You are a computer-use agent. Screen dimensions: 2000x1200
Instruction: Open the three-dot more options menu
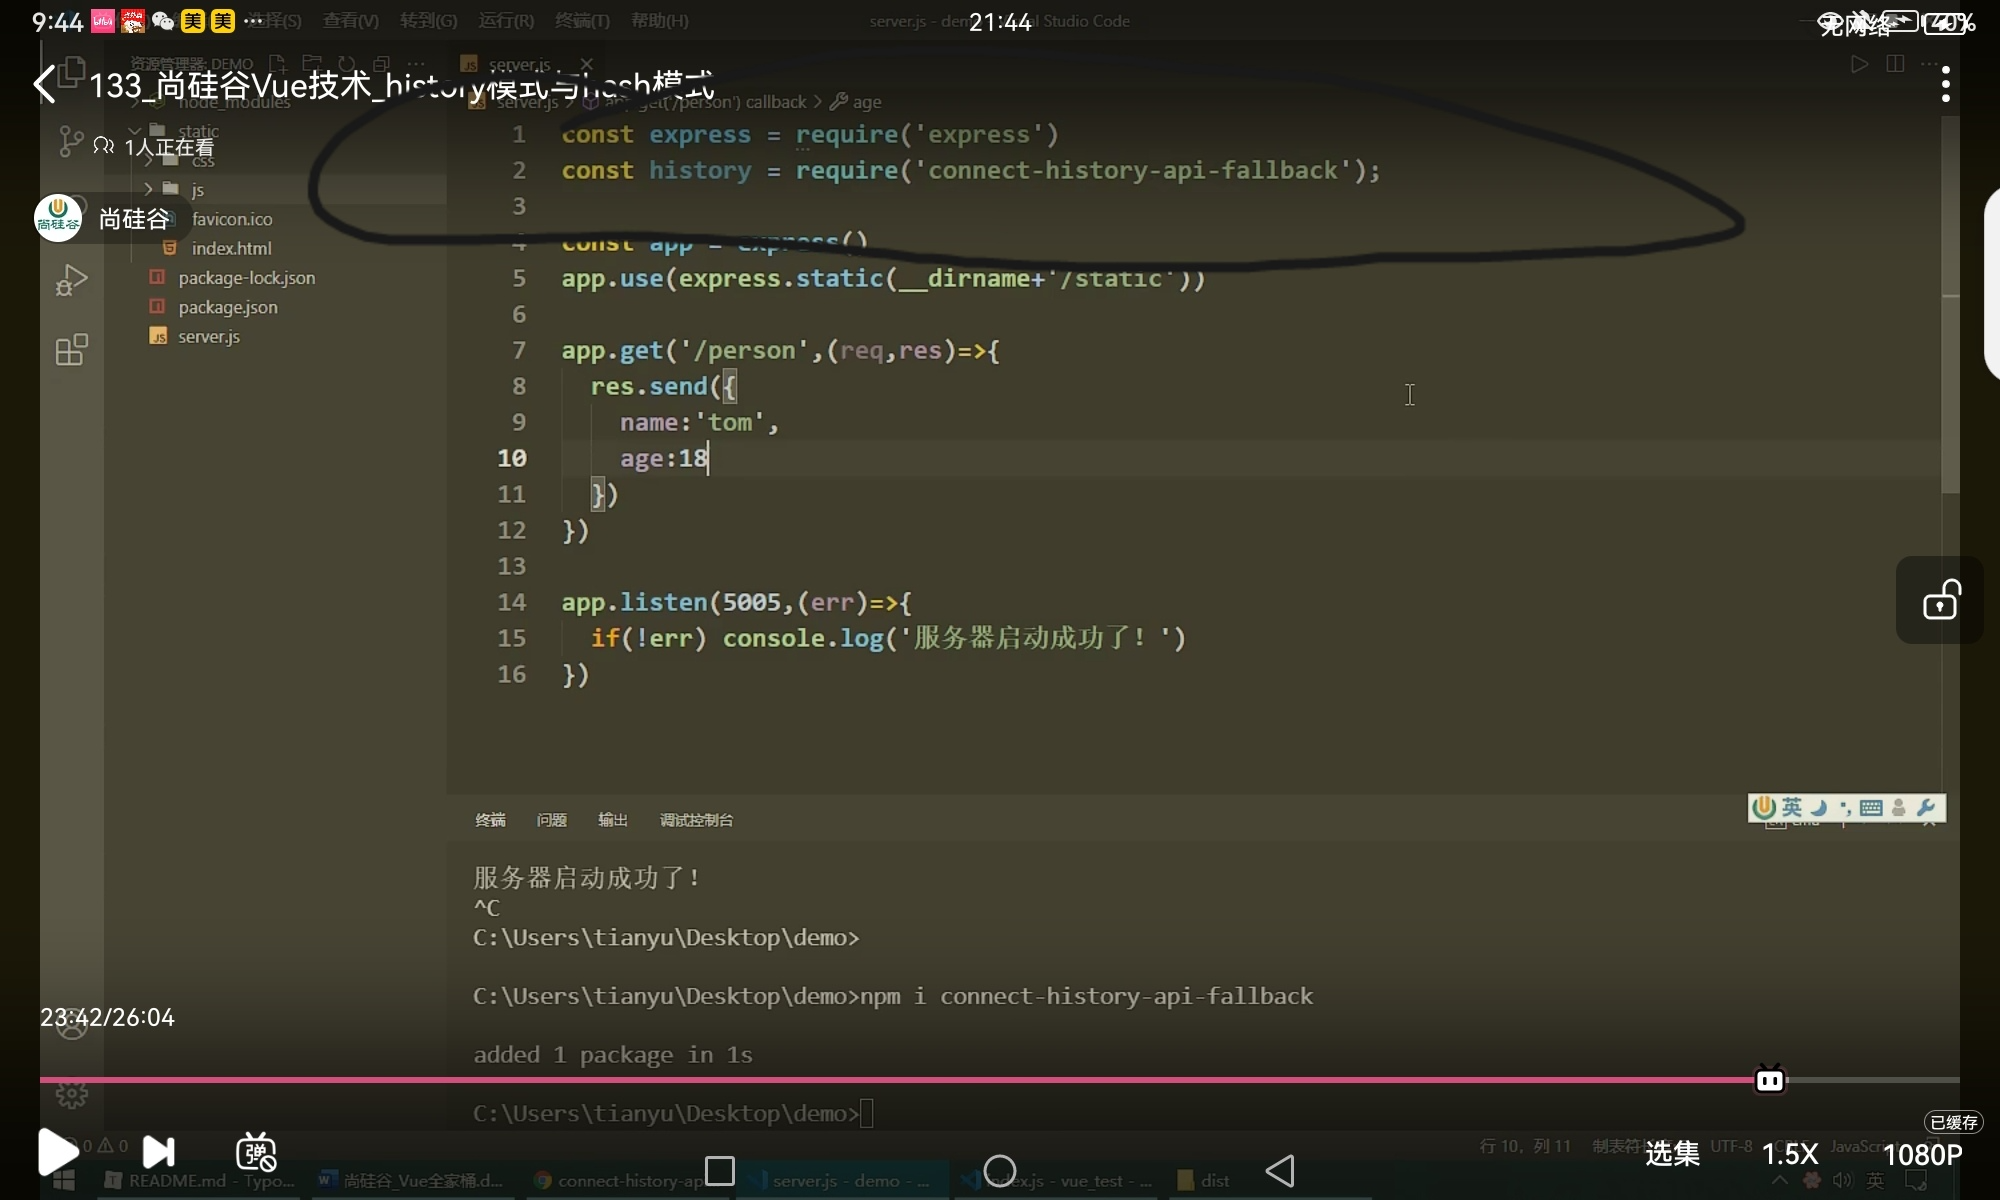pyautogui.click(x=1945, y=85)
